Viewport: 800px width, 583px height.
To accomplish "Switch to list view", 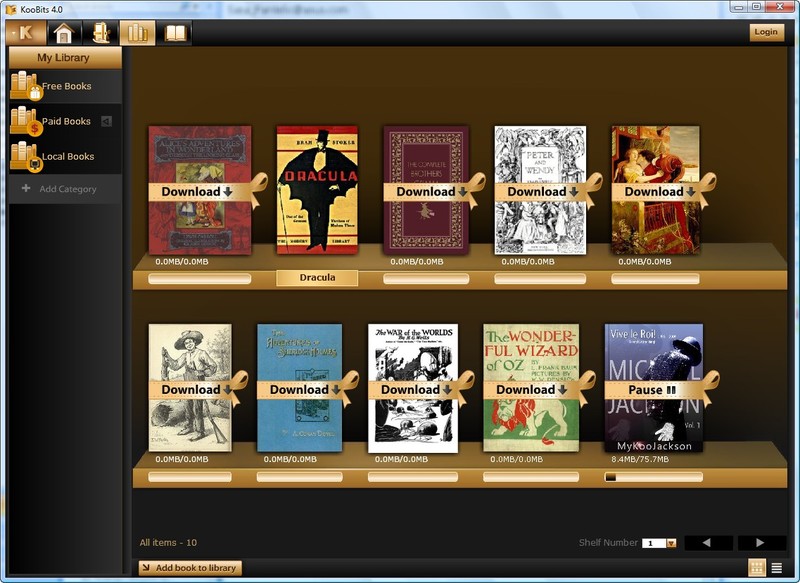I will (777, 567).
